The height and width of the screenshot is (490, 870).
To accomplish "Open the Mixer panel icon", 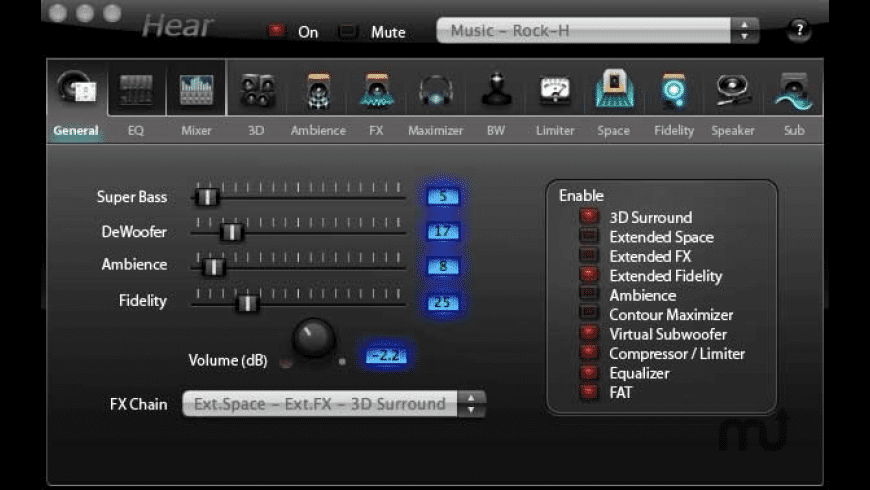I will click(x=196, y=89).
